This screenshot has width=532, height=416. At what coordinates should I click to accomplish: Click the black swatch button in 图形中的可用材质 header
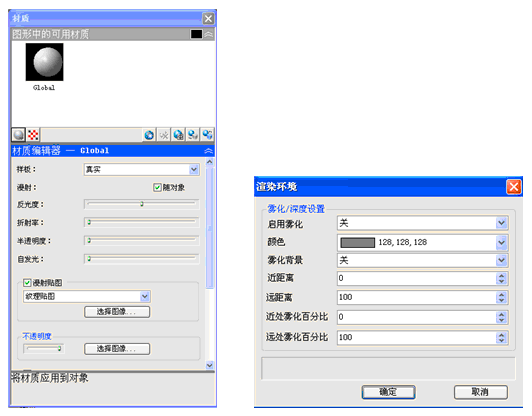[x=196, y=34]
